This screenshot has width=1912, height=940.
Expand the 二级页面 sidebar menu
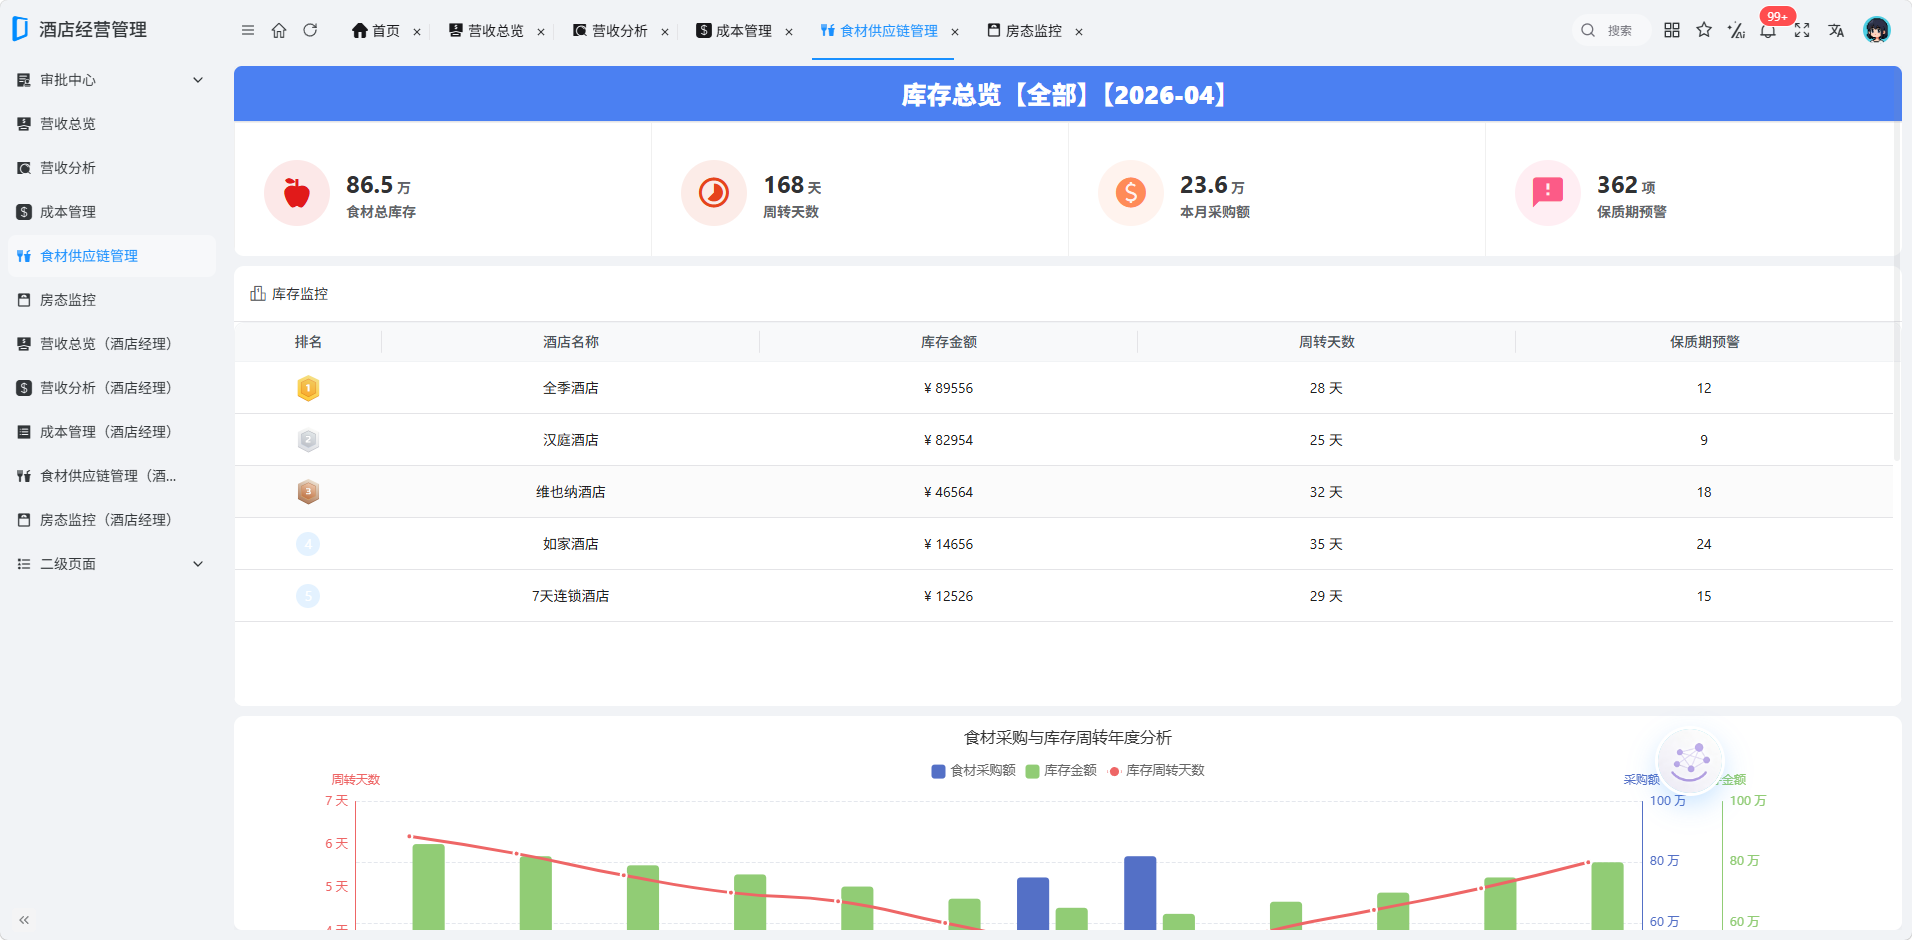pyautogui.click(x=112, y=564)
